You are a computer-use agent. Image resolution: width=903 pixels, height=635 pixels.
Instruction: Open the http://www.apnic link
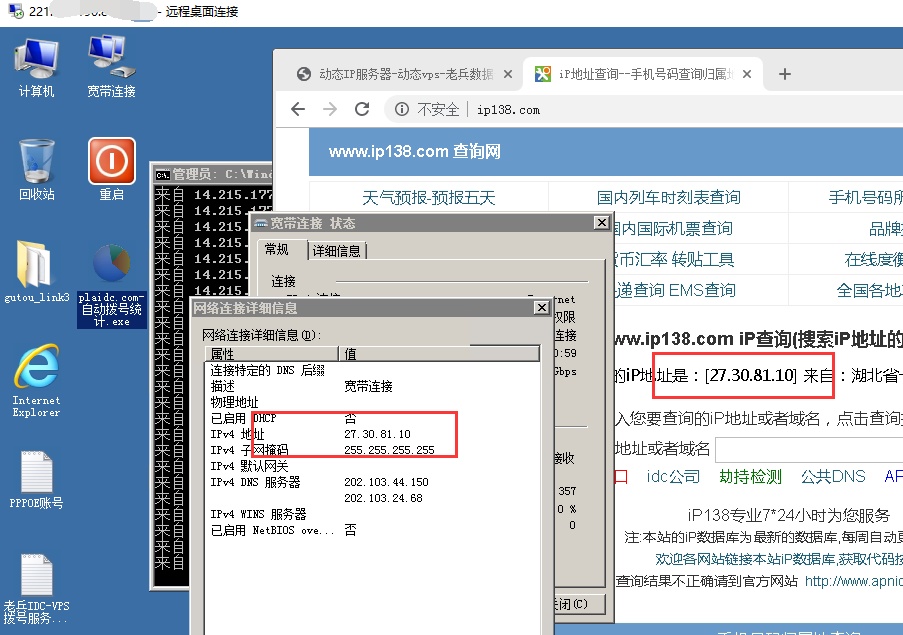click(x=853, y=581)
